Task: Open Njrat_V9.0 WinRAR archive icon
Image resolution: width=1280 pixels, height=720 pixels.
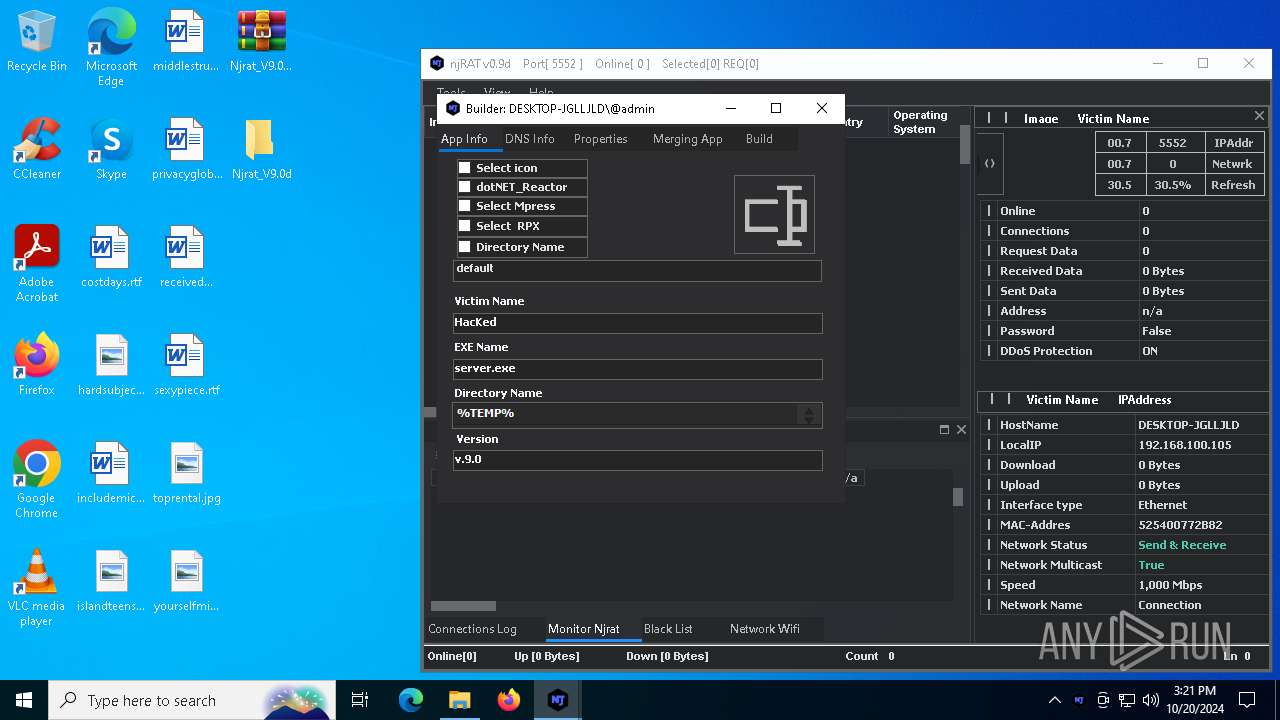Action: point(261,42)
